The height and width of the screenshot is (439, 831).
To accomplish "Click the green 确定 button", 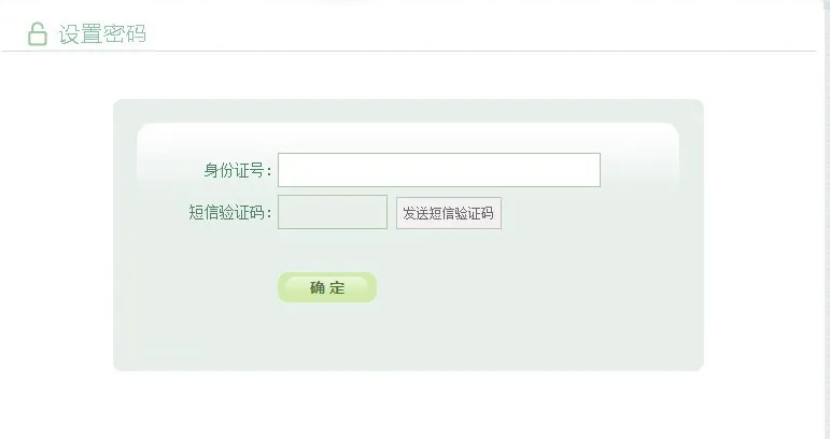I will [x=327, y=287].
